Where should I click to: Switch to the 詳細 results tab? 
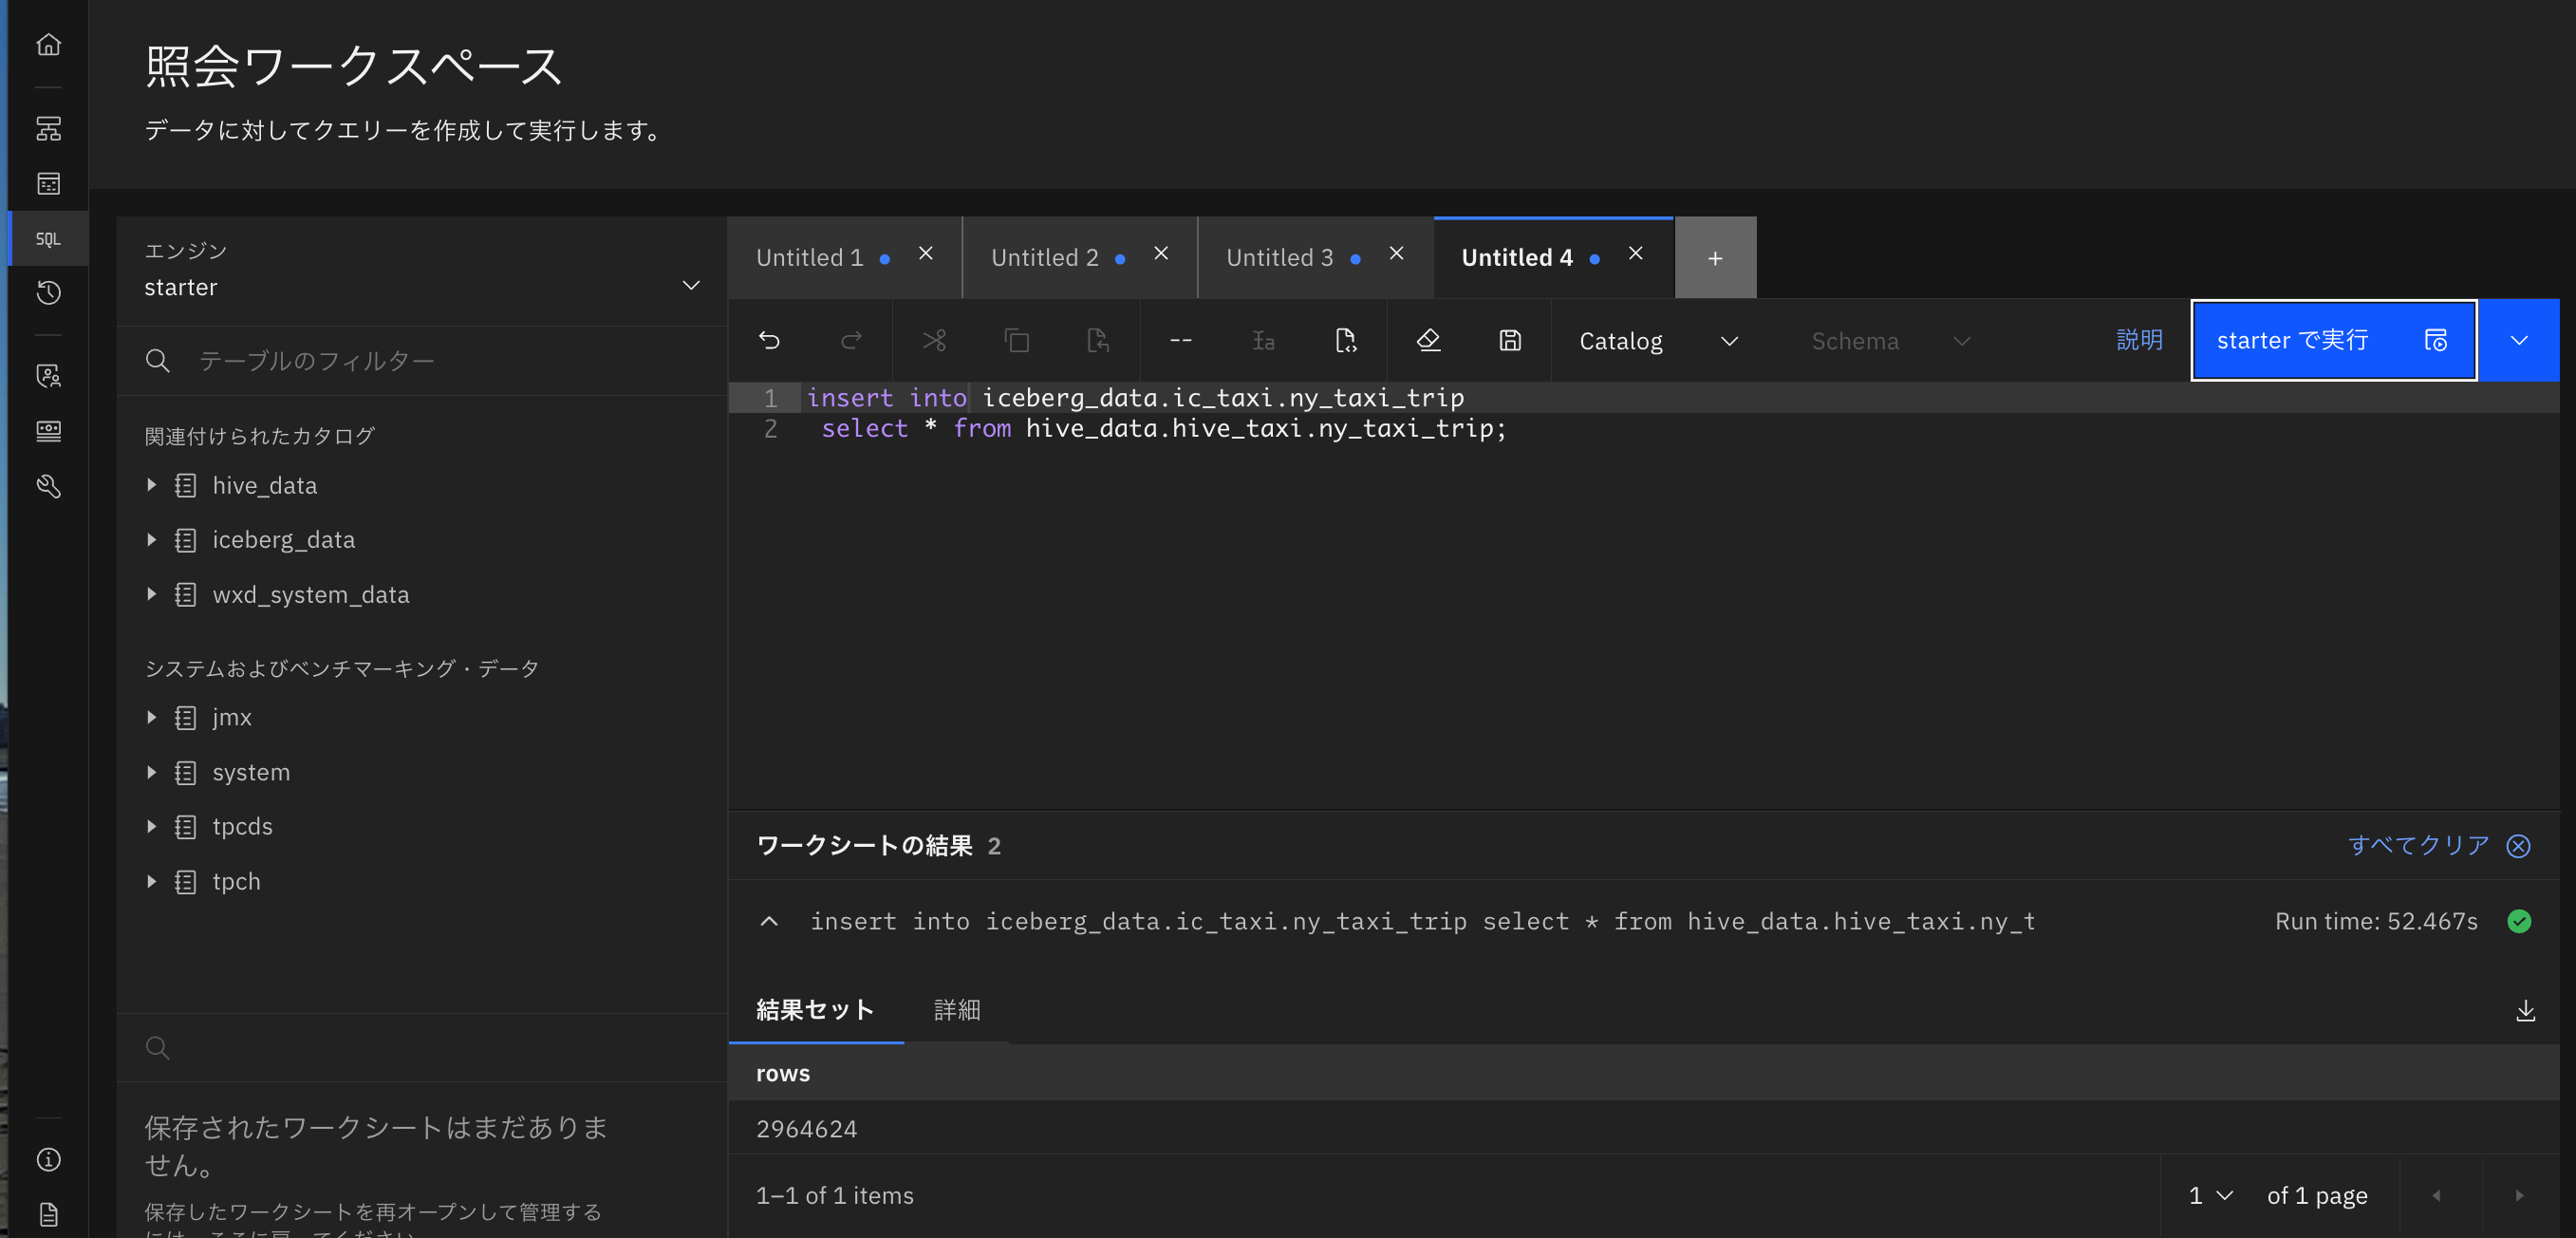956,1010
